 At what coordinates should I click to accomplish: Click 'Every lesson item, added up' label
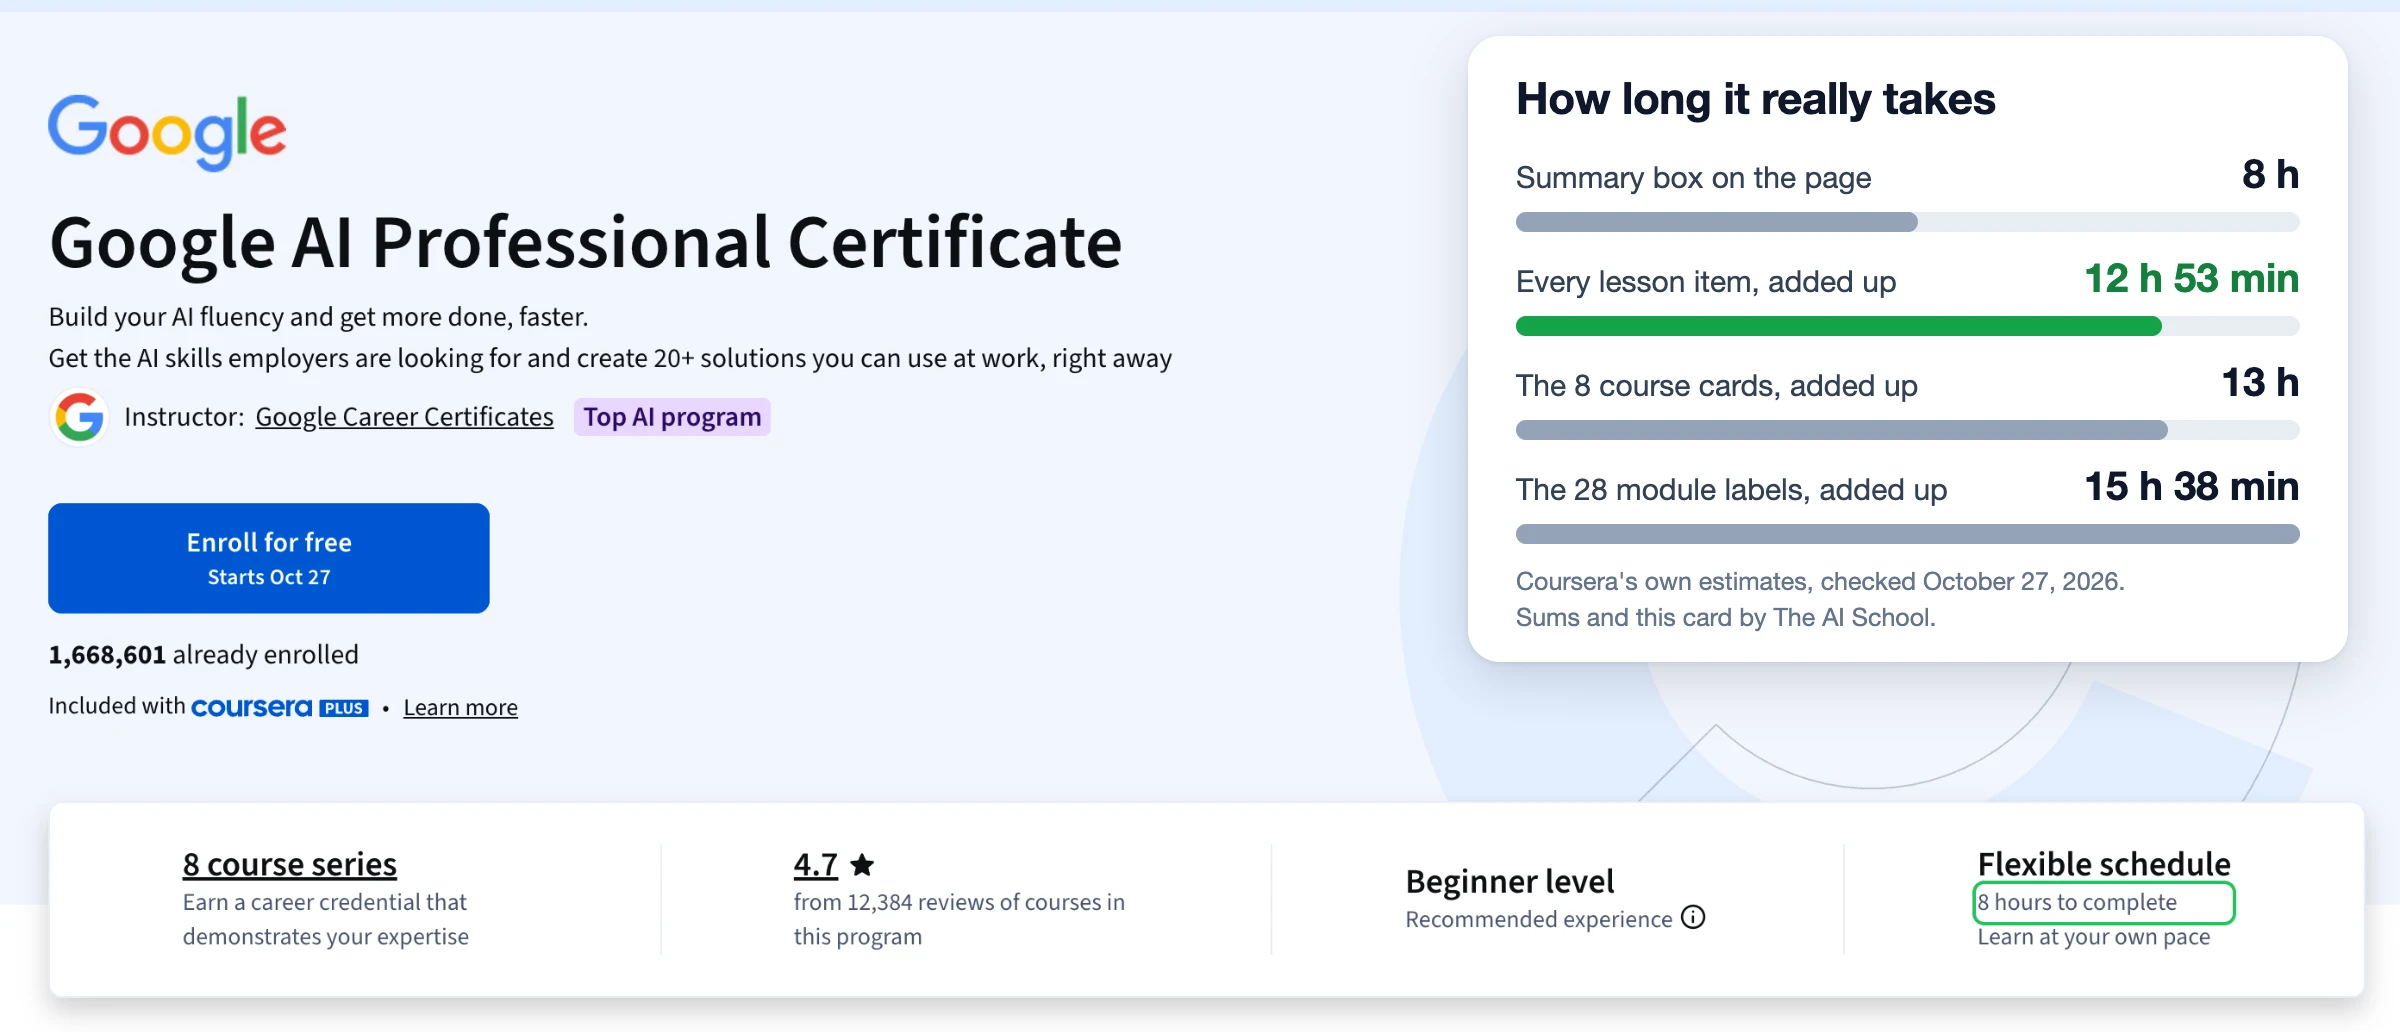tap(1706, 282)
